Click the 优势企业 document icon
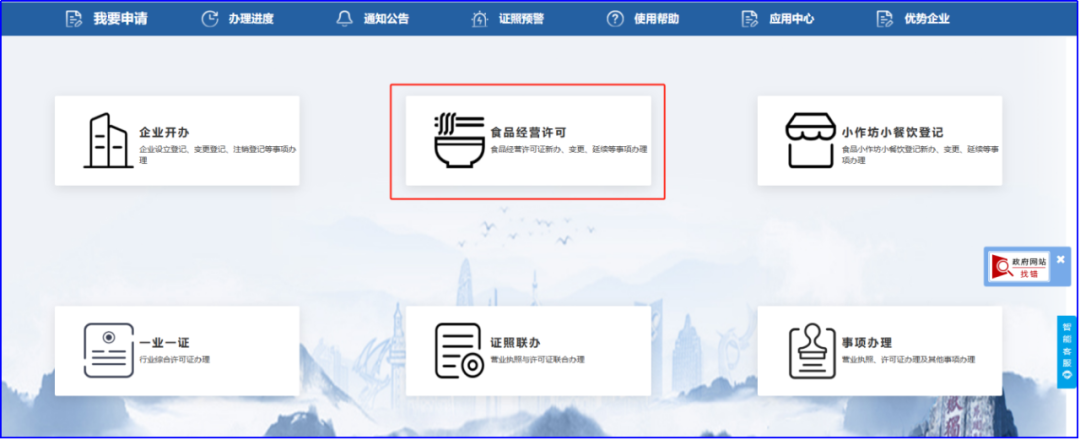Image resolution: width=1080 pixels, height=440 pixels. click(x=885, y=19)
